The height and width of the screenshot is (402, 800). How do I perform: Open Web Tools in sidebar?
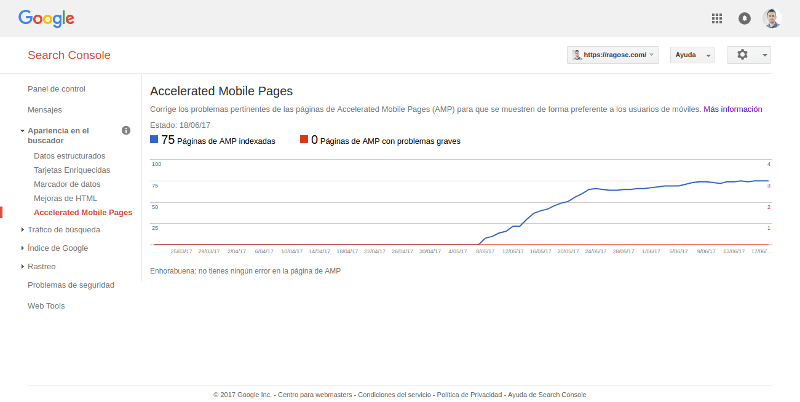point(46,306)
